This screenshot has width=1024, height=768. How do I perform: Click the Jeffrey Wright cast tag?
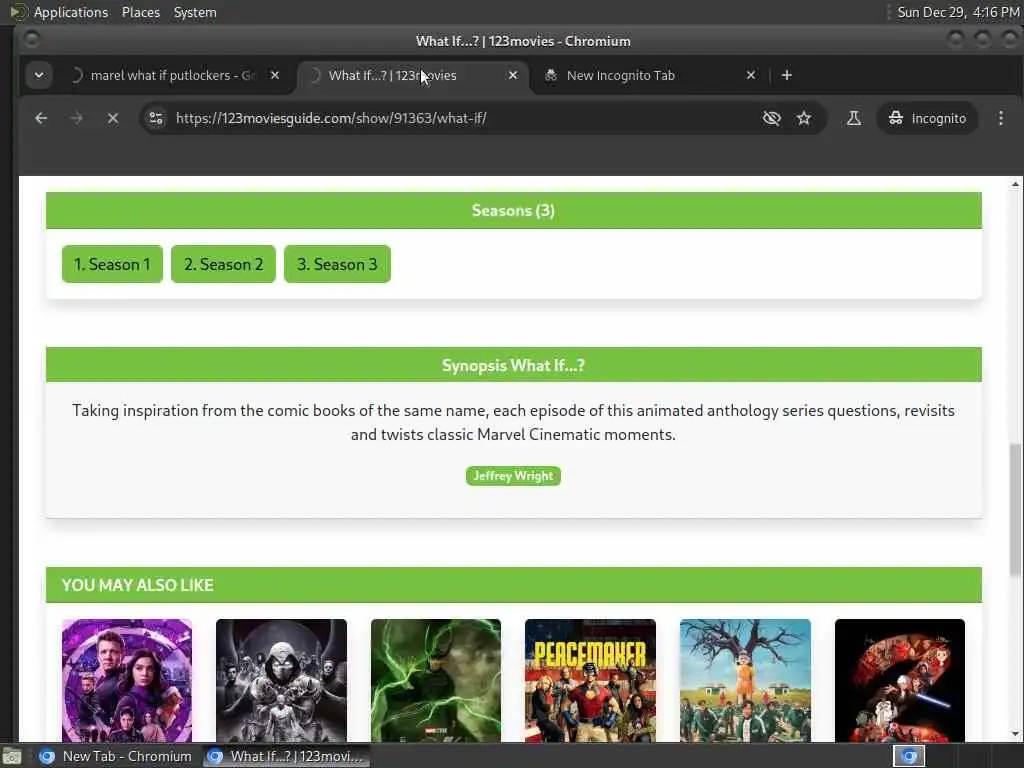pos(513,476)
